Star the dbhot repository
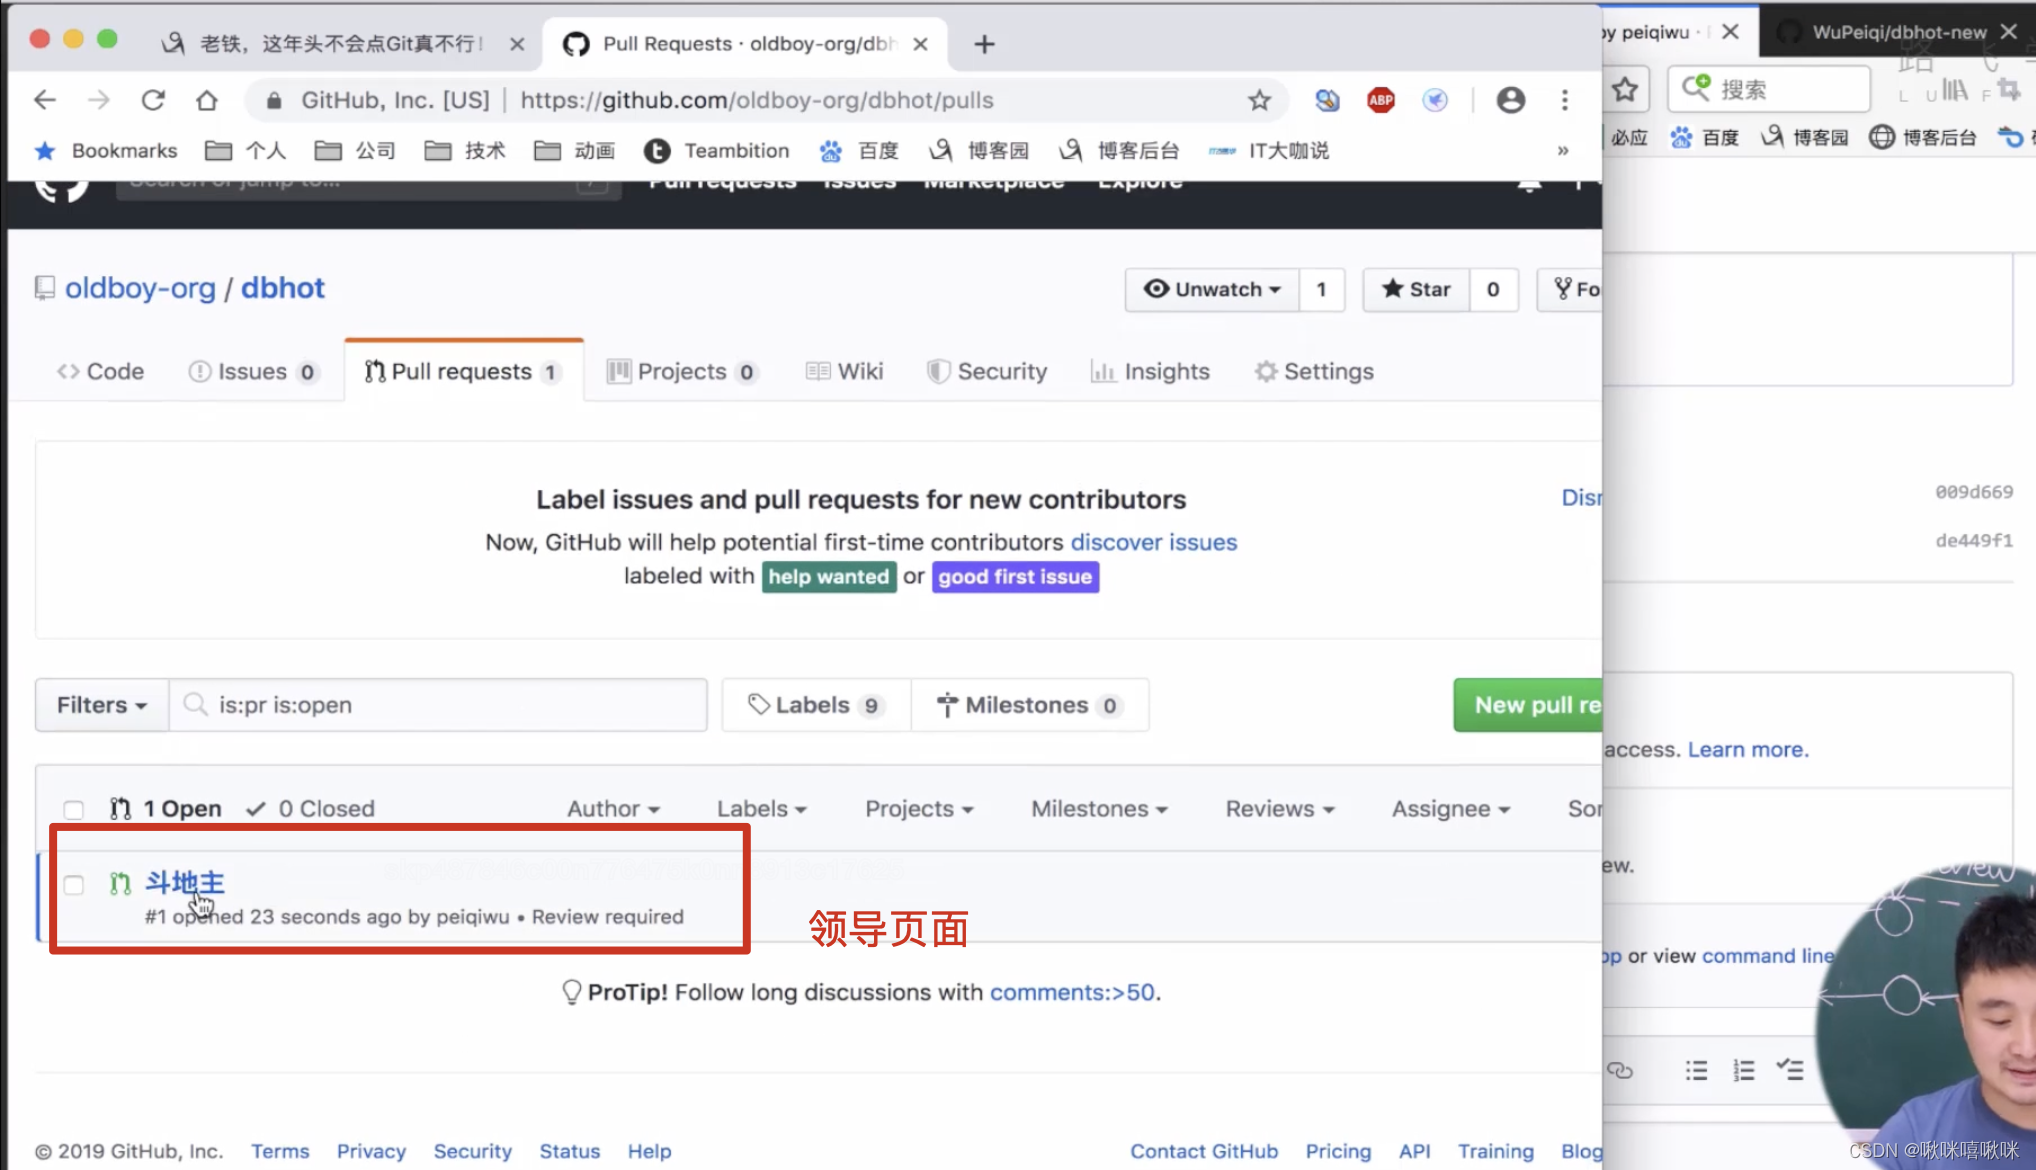Screen dimensions: 2036x1170 pos(1416,290)
